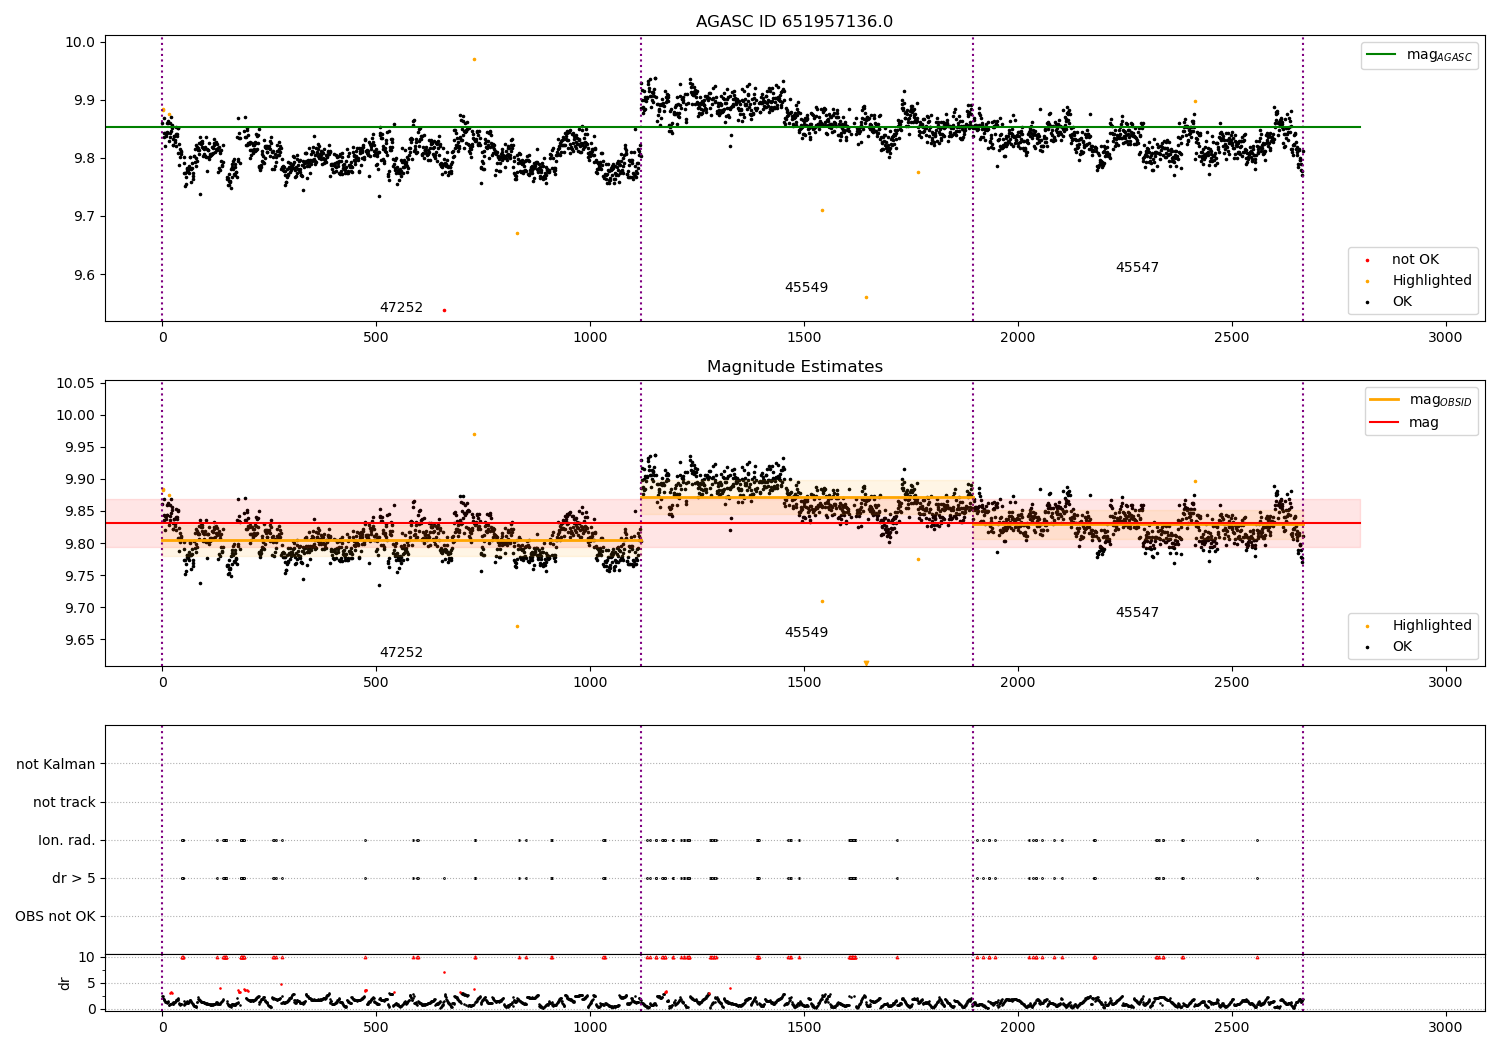Click obsid label 45547 in Magnitude Estimates plot

pyautogui.click(x=1137, y=613)
